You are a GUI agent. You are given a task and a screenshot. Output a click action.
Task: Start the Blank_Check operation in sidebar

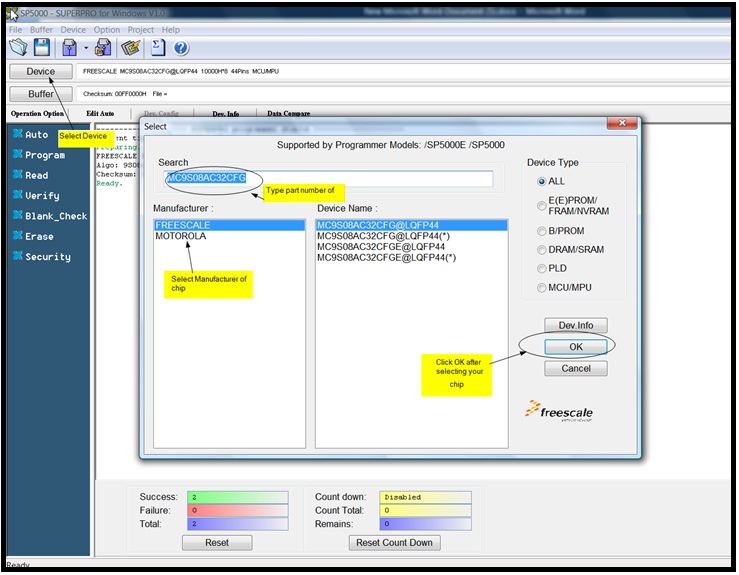coord(56,216)
